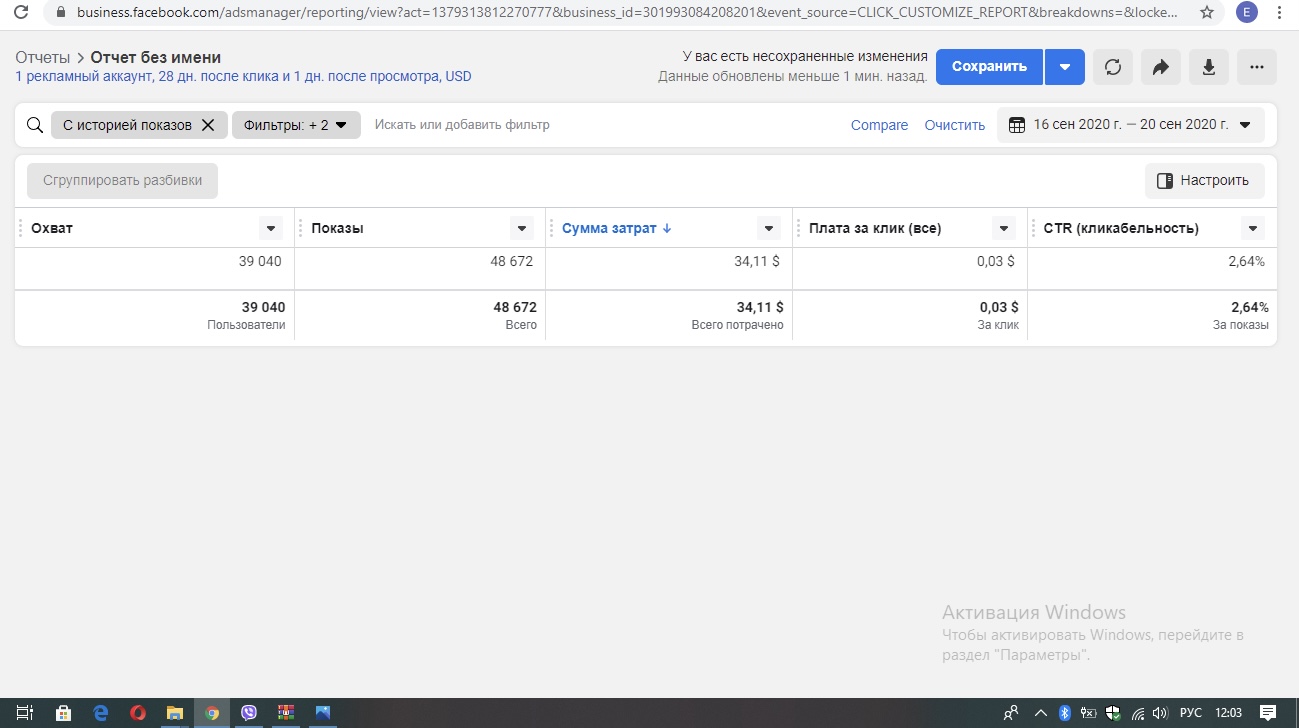Image resolution: width=1299 pixels, height=728 pixels.
Task: Open the Windows notification center icon
Action: click(1268, 713)
